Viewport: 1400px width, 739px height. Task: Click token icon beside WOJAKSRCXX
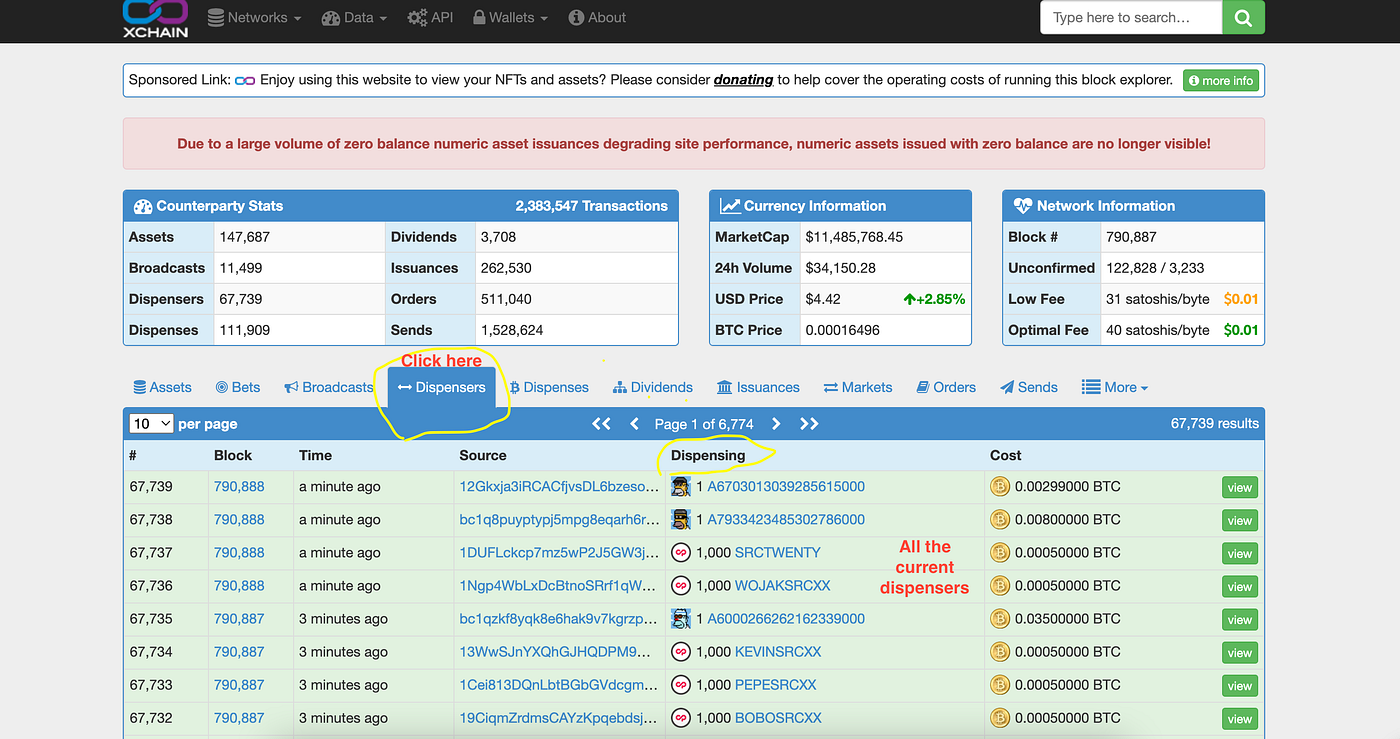[681, 586]
